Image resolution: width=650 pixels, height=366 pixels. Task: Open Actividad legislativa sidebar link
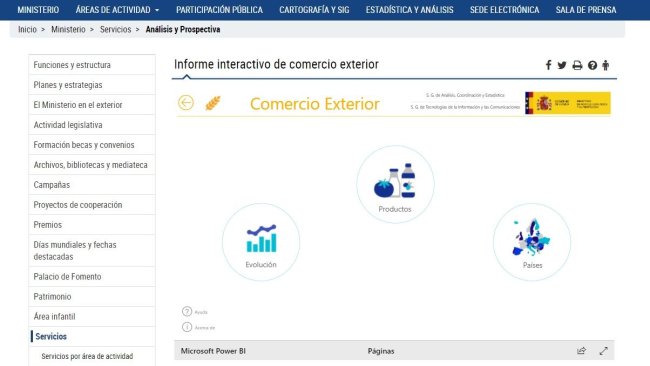click(92, 124)
